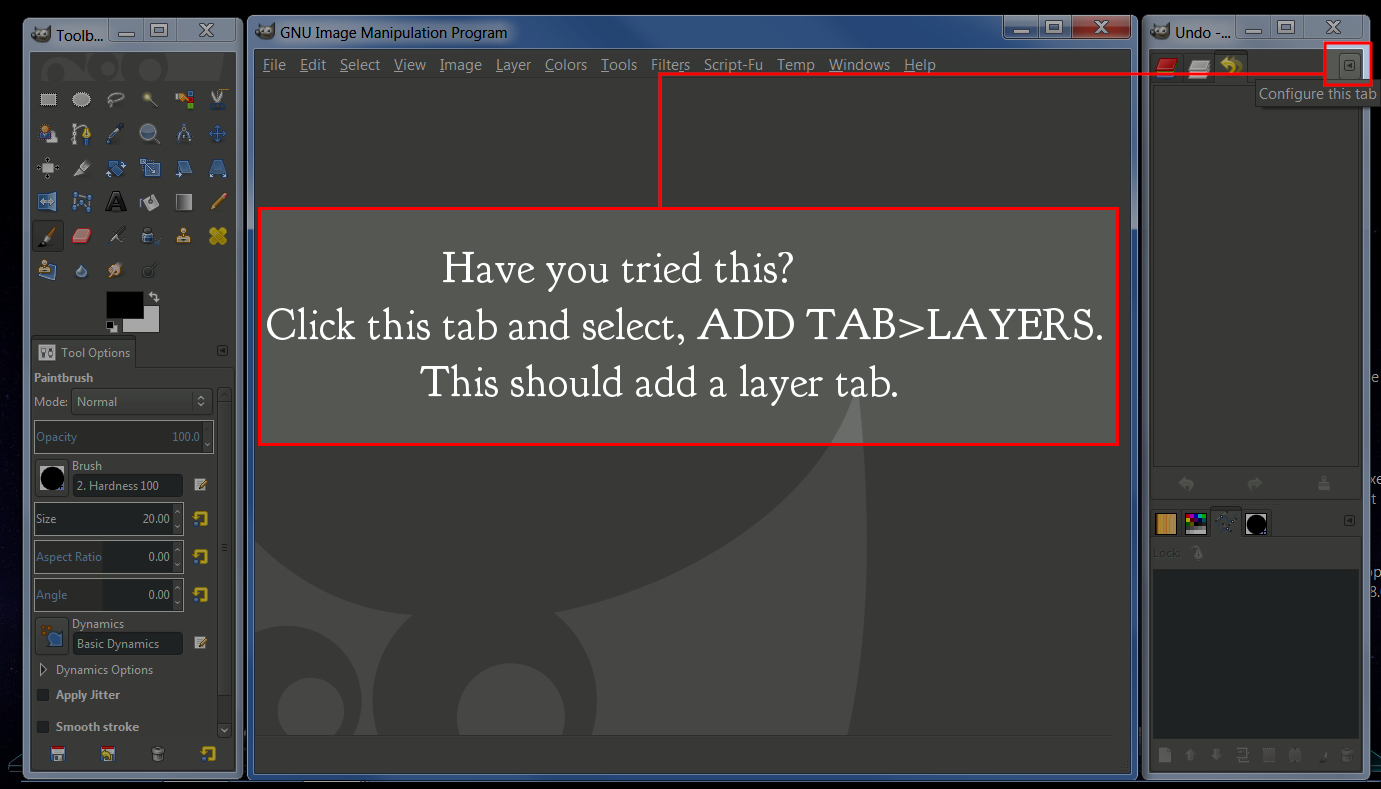Select the Fuzzy Select magic wand tool
The image size is (1381, 789).
pos(150,99)
